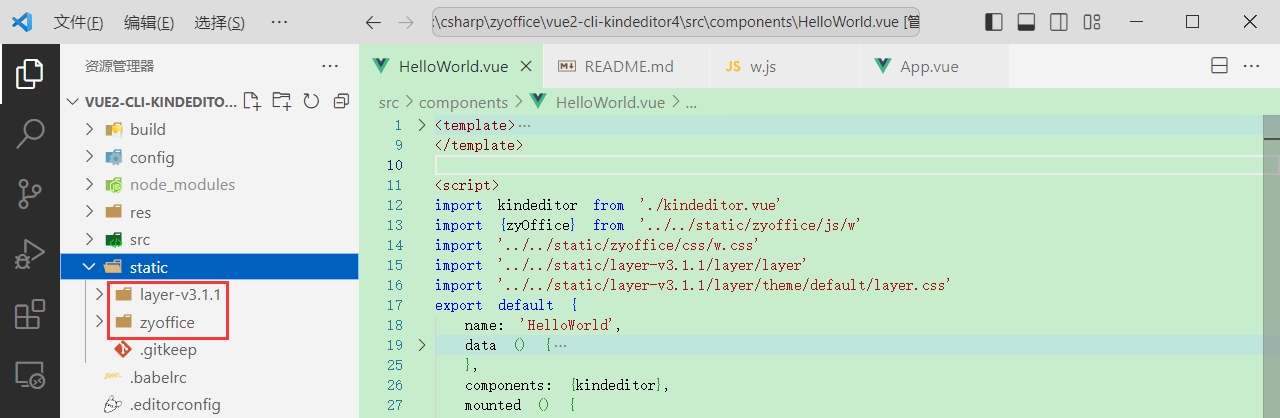Refresh the explorer file tree
The width and height of the screenshot is (1280, 418).
click(311, 101)
